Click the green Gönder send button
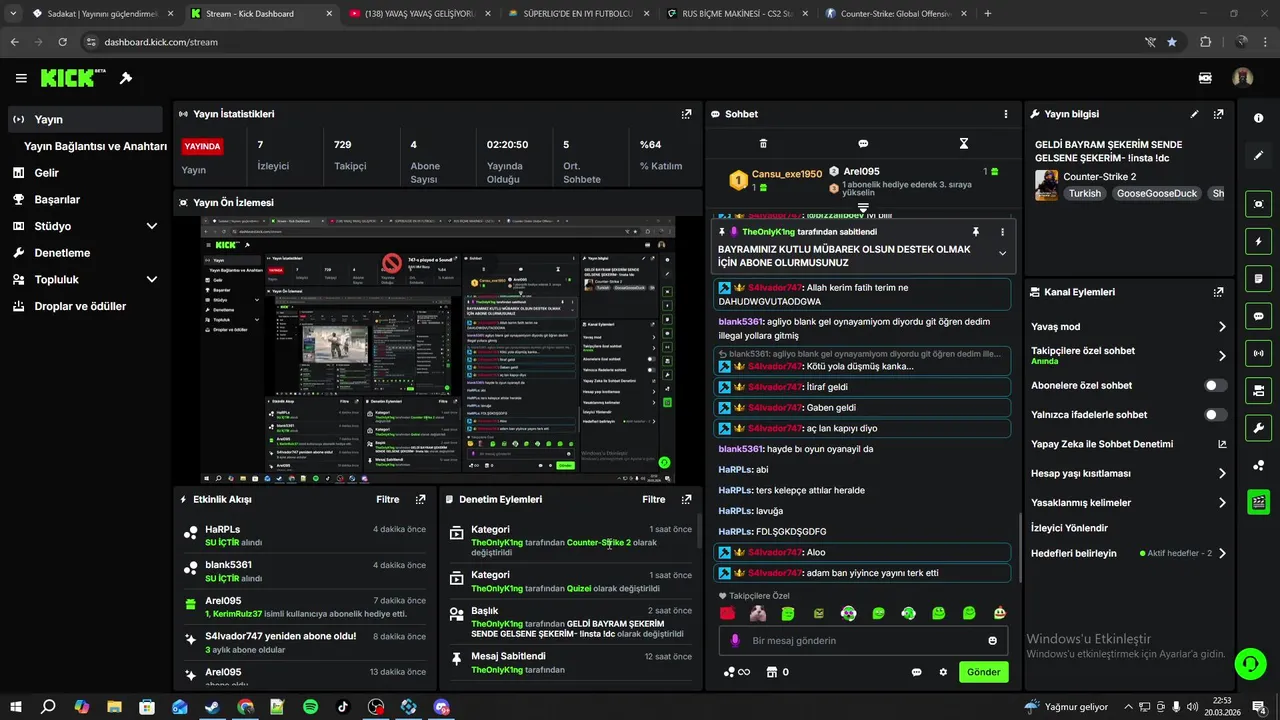Screen dimensions: 1280x720 [x=983, y=672]
